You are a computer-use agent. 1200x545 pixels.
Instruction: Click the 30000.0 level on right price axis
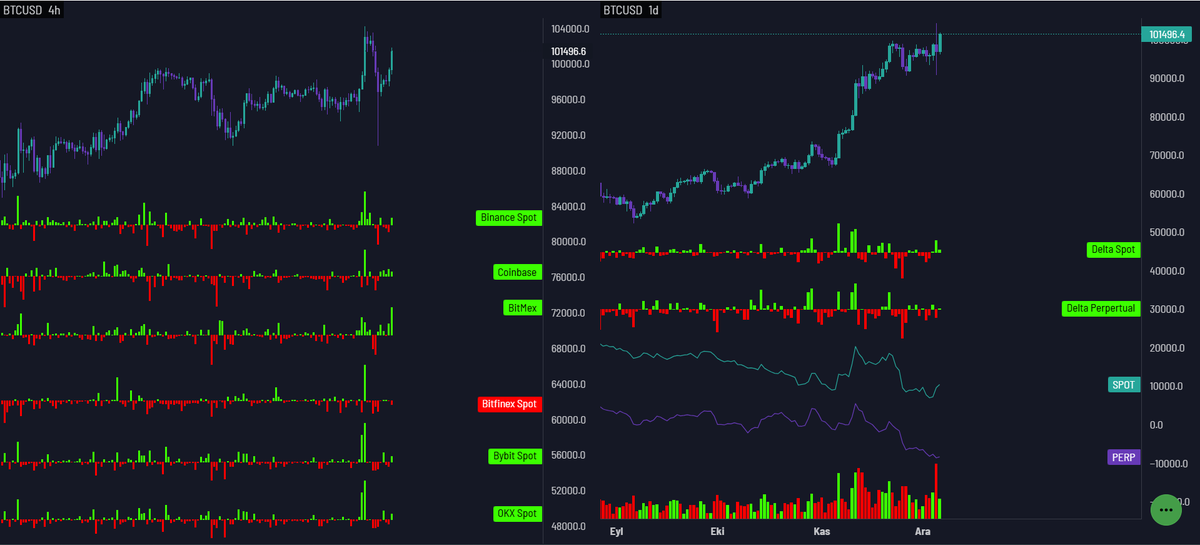pyautogui.click(x=1165, y=309)
